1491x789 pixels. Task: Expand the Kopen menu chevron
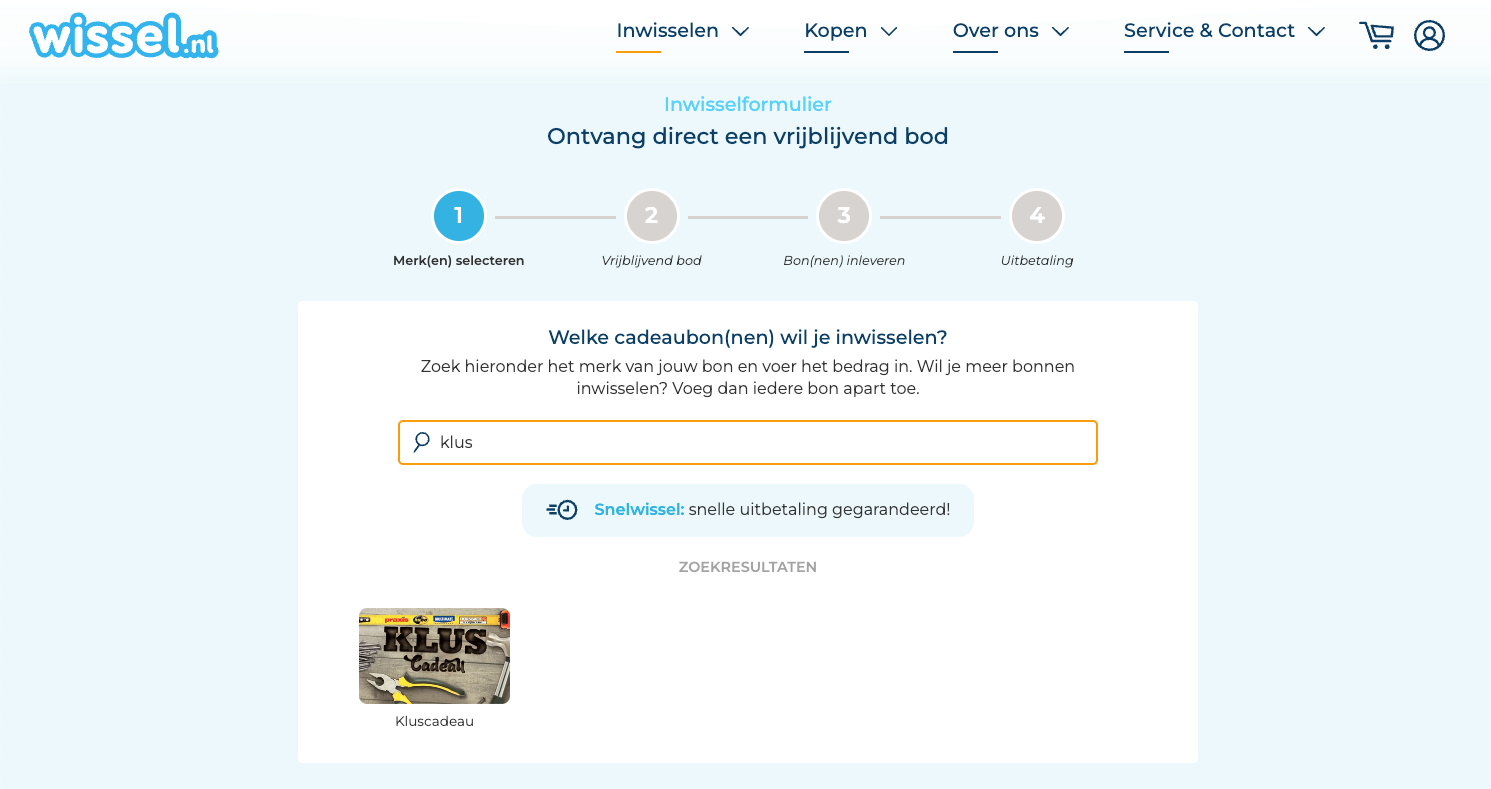[x=889, y=31]
